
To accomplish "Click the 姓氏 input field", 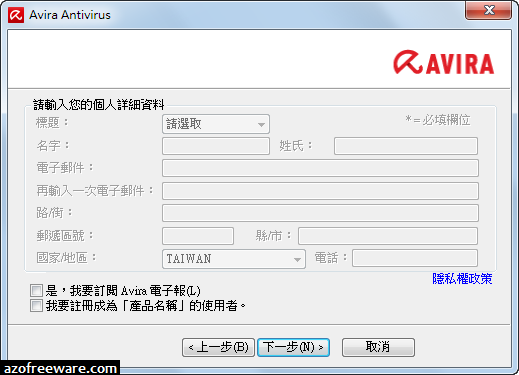I will 406,146.
